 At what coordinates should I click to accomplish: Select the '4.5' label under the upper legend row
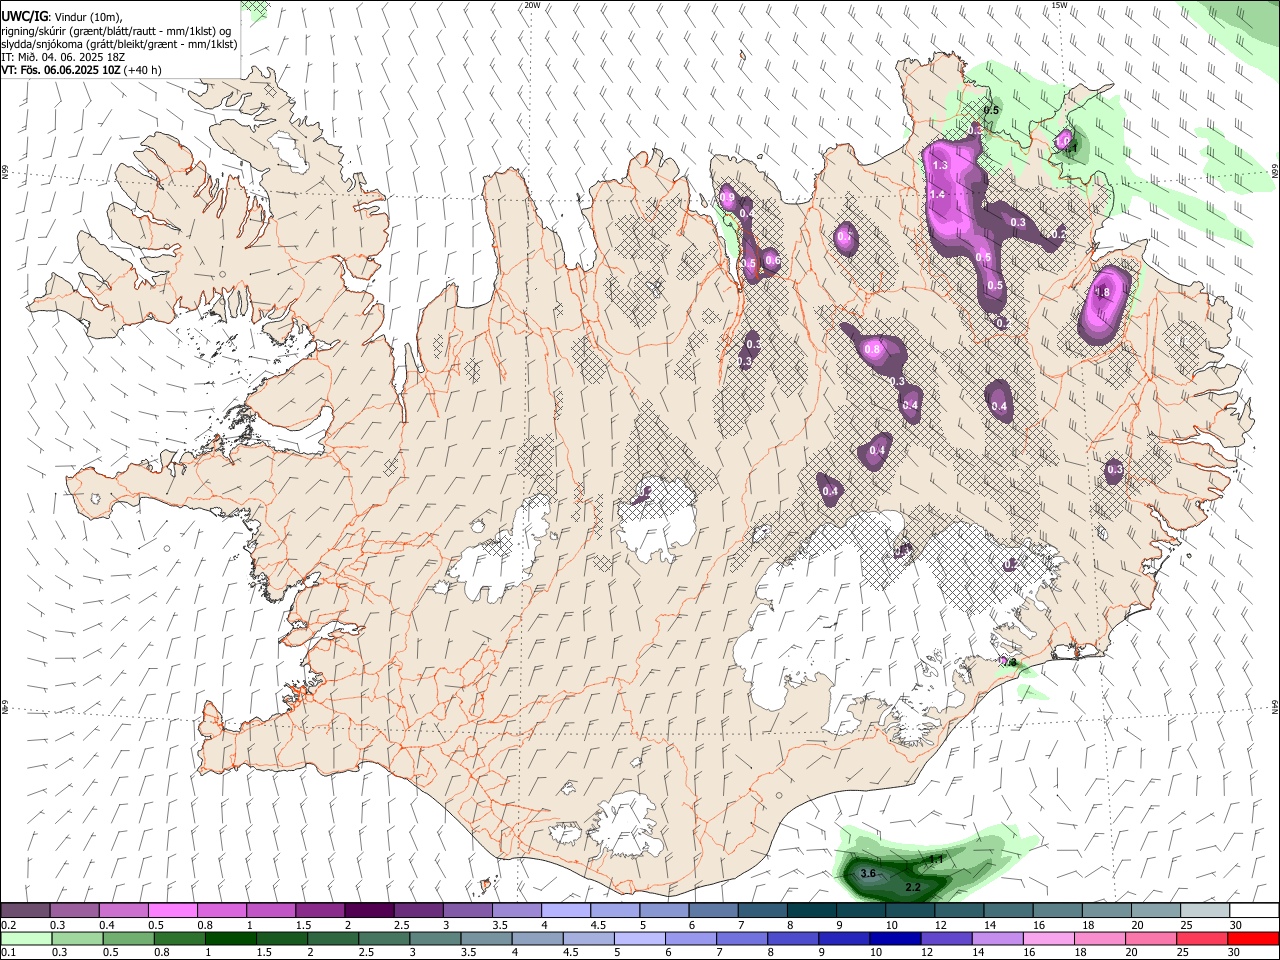pos(597,925)
